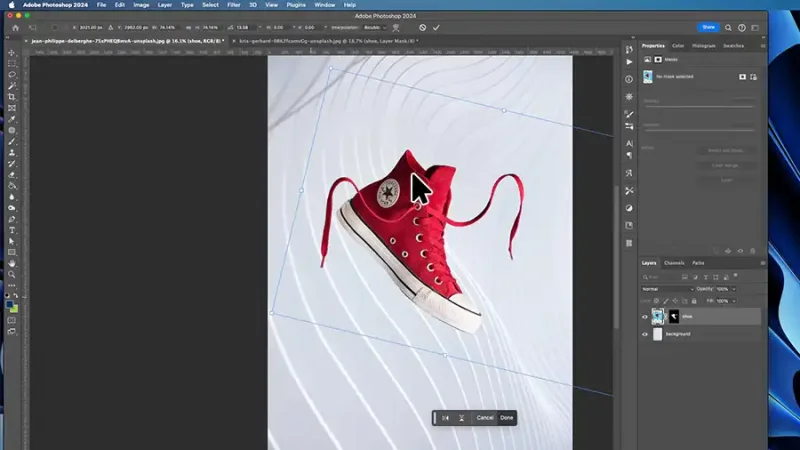Image resolution: width=800 pixels, height=450 pixels.
Task: Toggle the layer filter on/off switch
Action: point(736,276)
